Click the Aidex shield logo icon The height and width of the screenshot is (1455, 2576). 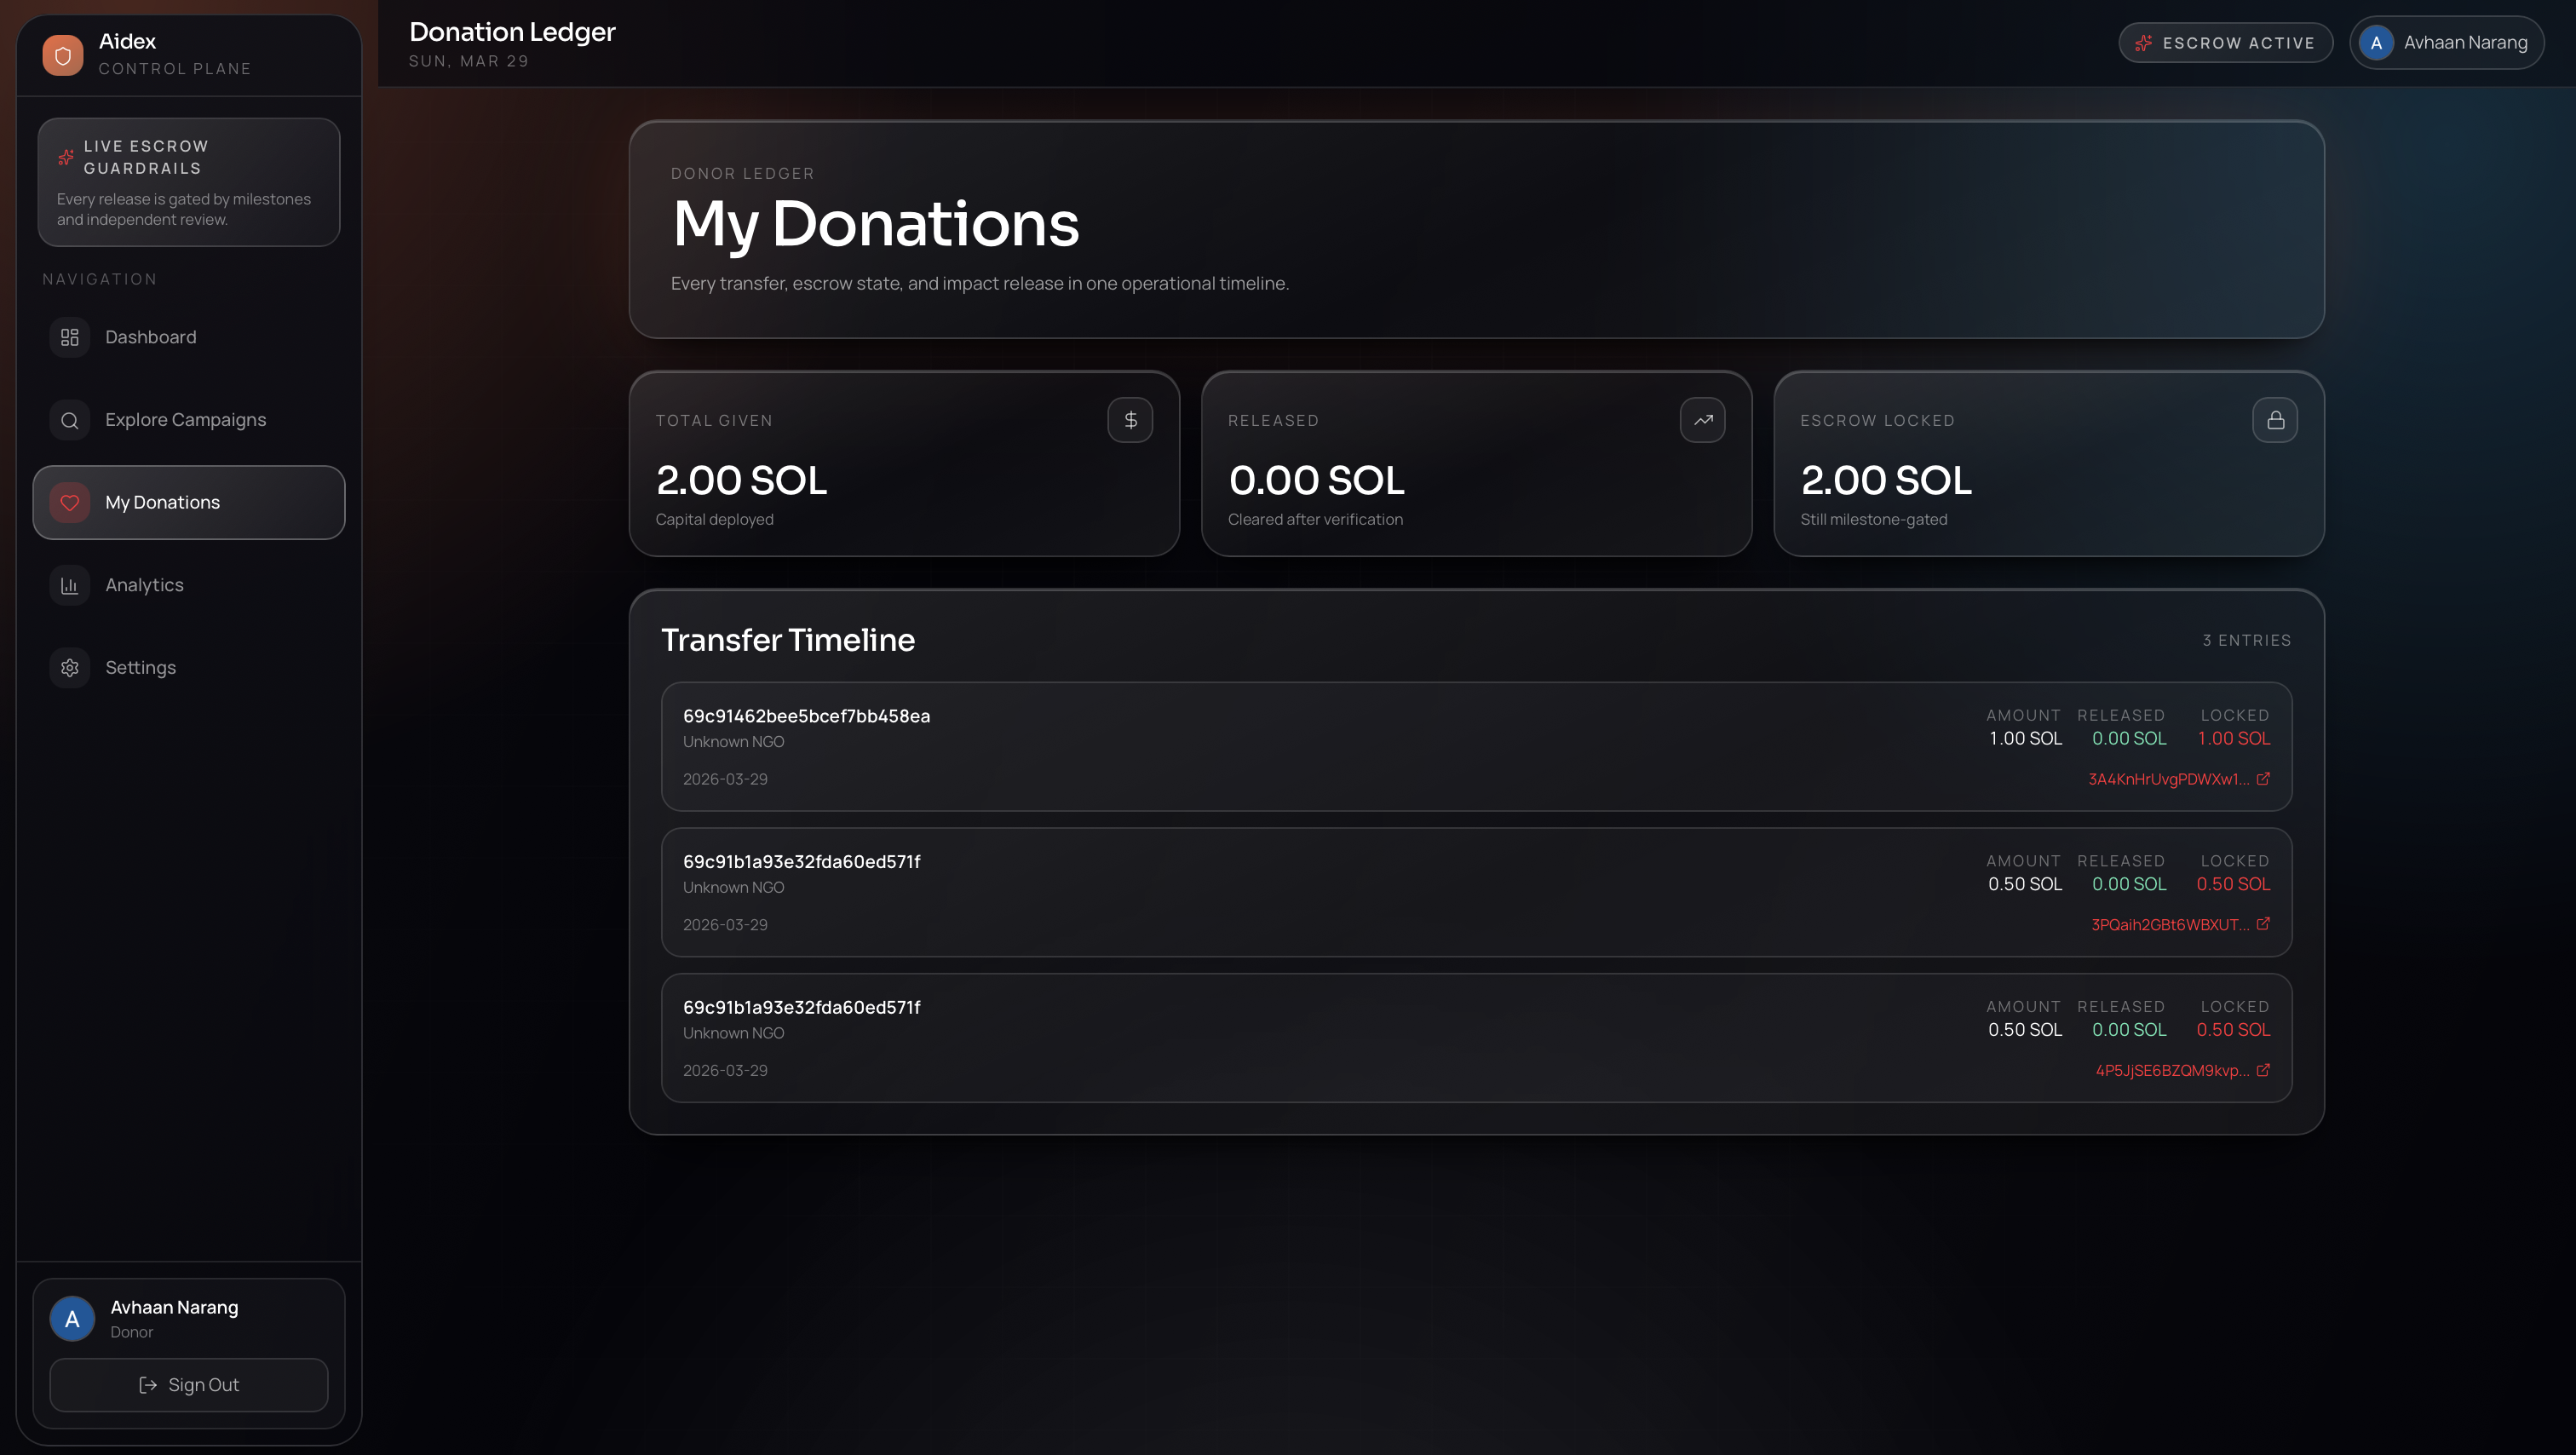point(63,55)
